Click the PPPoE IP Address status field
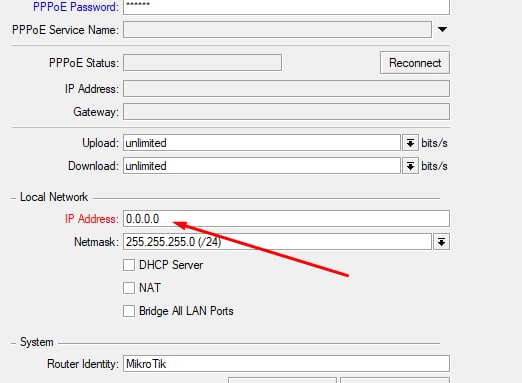The image size is (522, 383). 286,89
